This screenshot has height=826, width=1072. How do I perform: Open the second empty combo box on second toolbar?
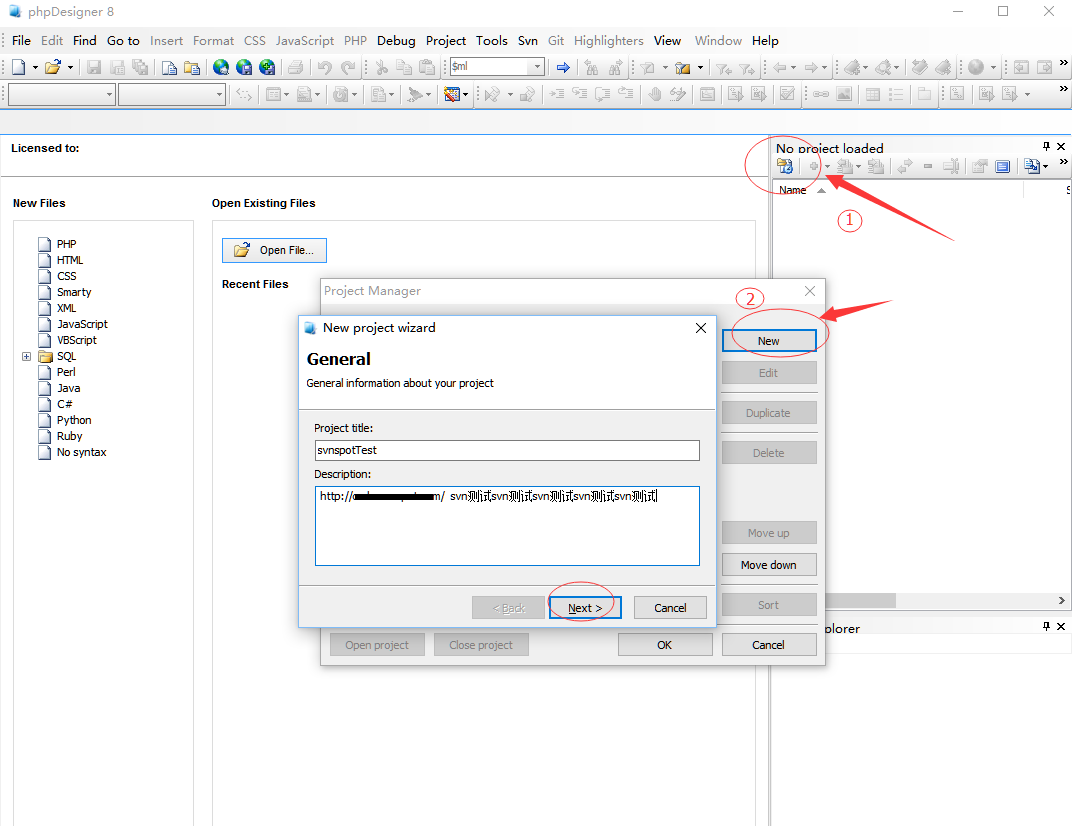coord(219,94)
